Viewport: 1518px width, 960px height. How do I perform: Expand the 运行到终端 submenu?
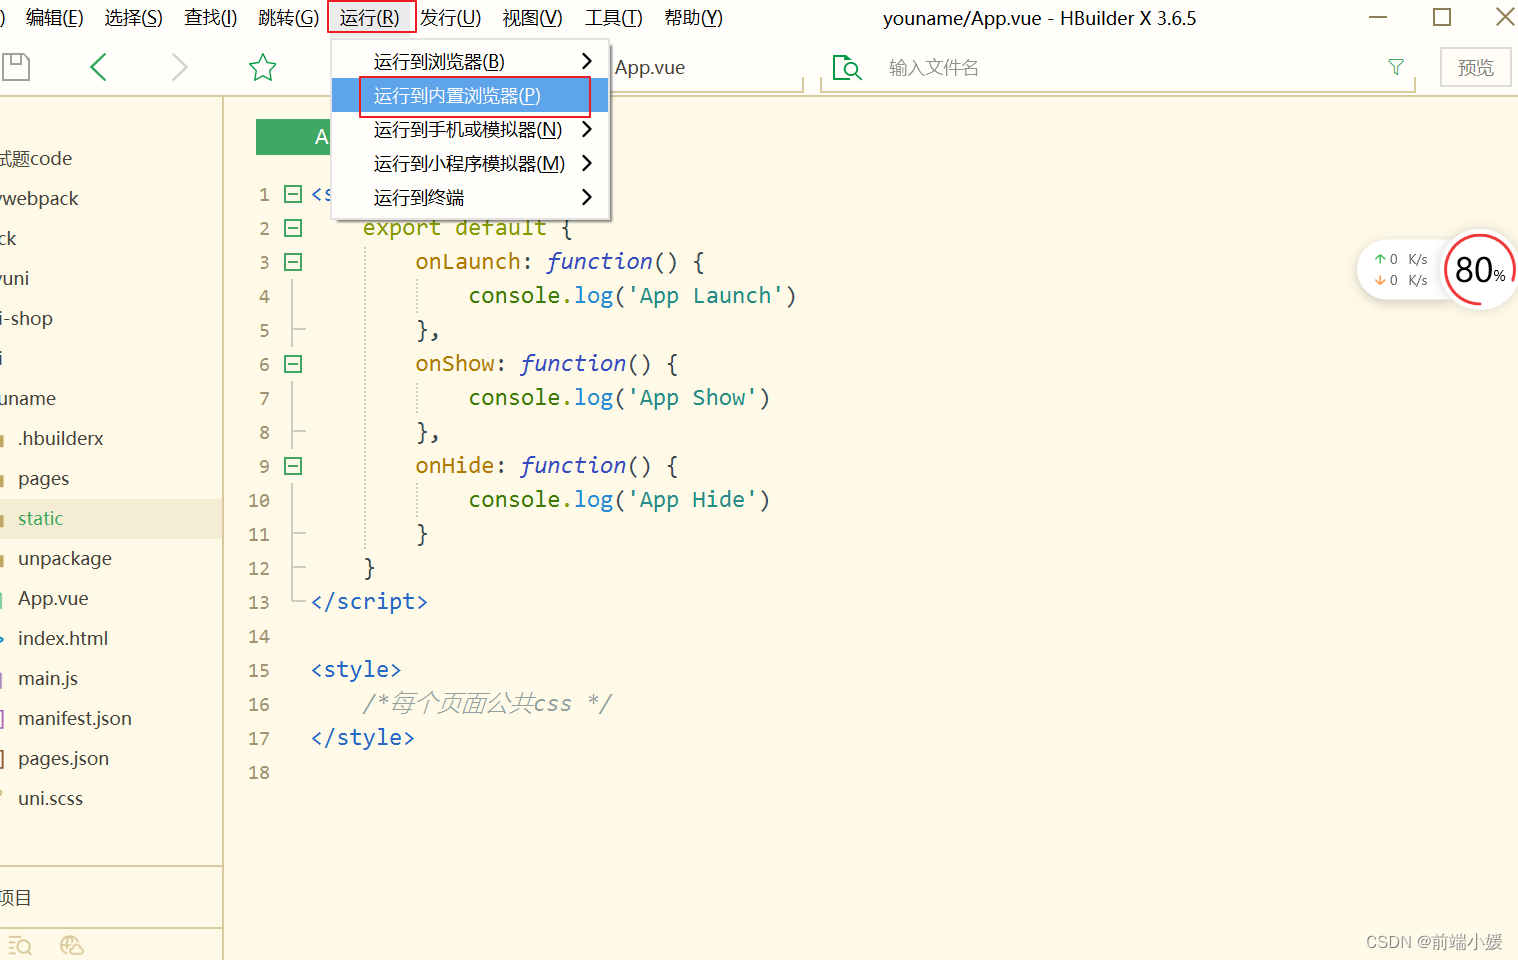[x=471, y=197]
